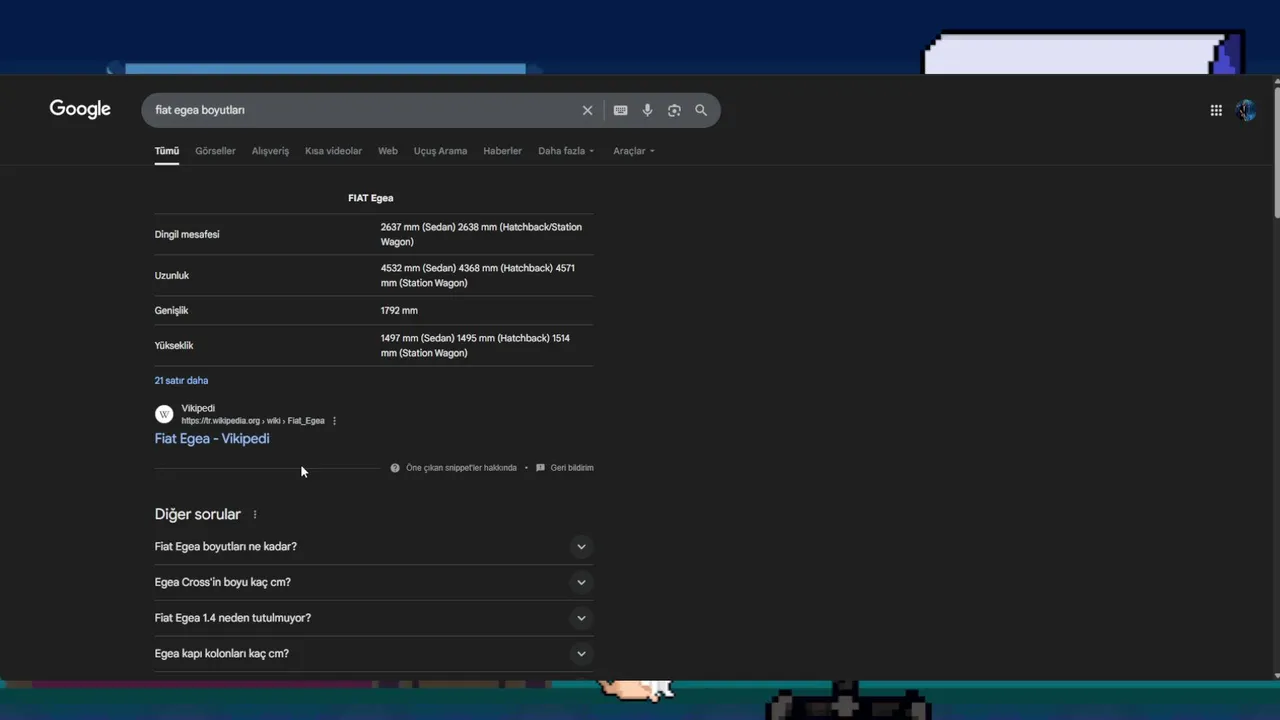Expand question Egea kapı kolonları kaç cm?
The height and width of the screenshot is (720, 1280).
[x=374, y=654]
